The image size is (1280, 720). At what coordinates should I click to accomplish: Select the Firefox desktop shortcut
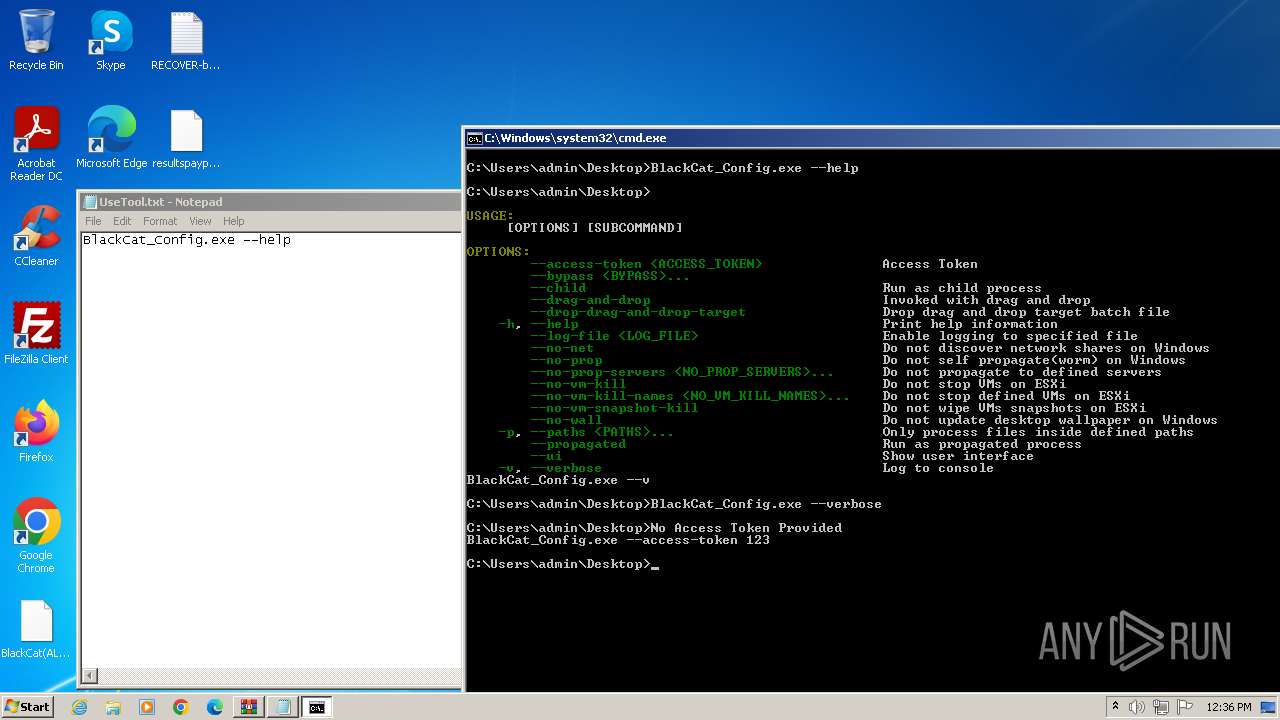coord(36,432)
